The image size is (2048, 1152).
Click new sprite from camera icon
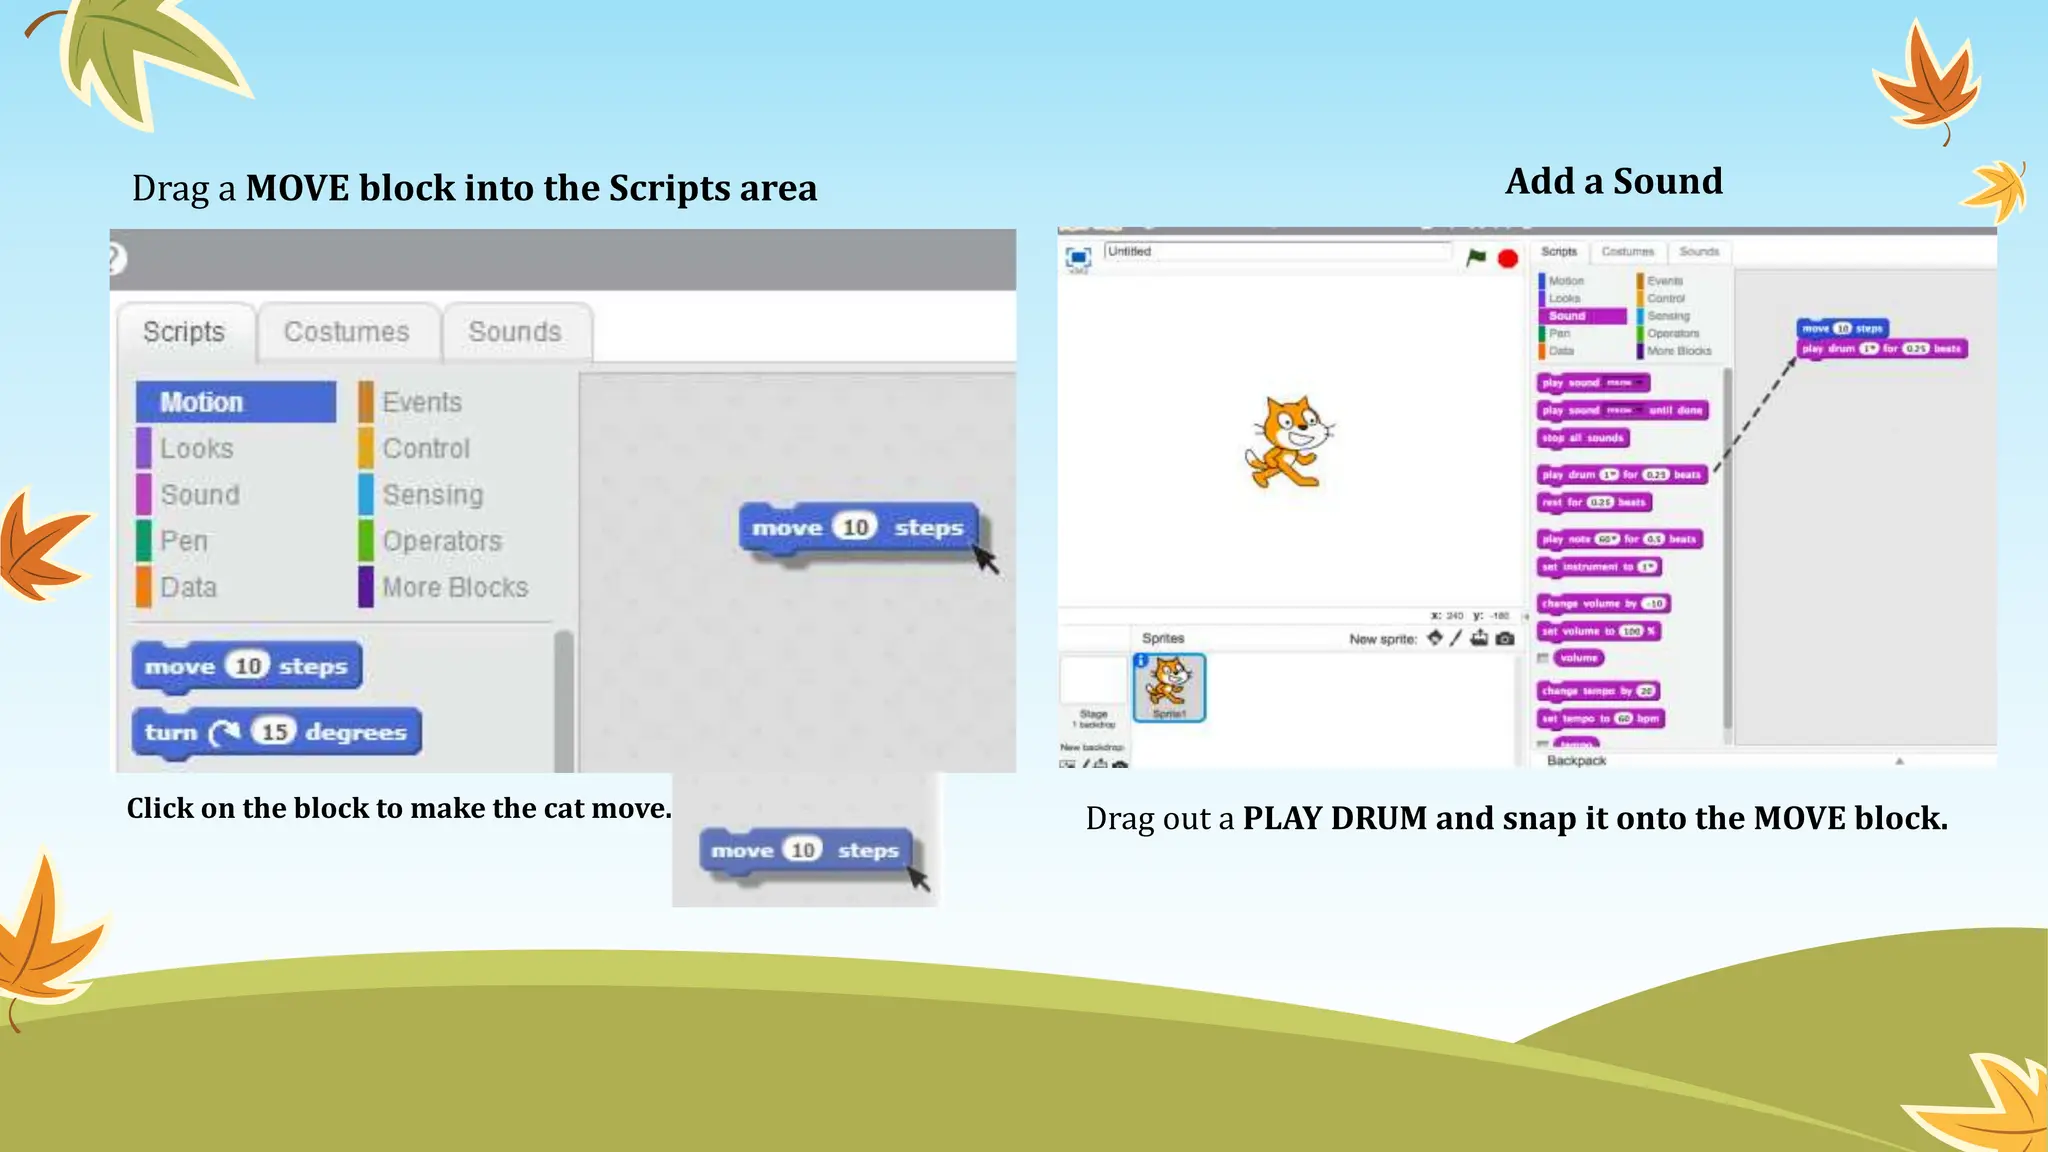(x=1505, y=638)
